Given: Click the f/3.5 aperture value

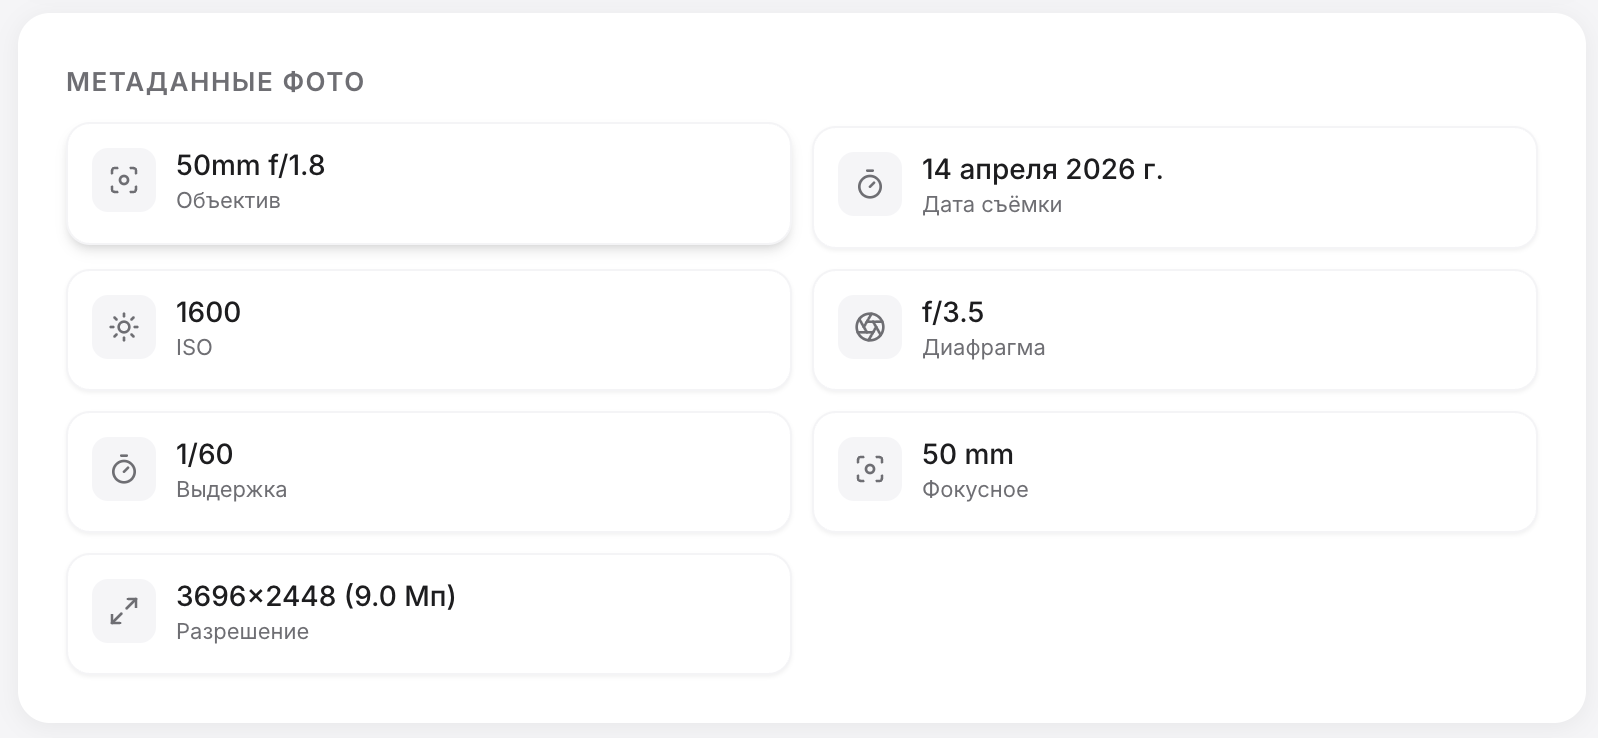Looking at the screenshot, I should click(952, 312).
